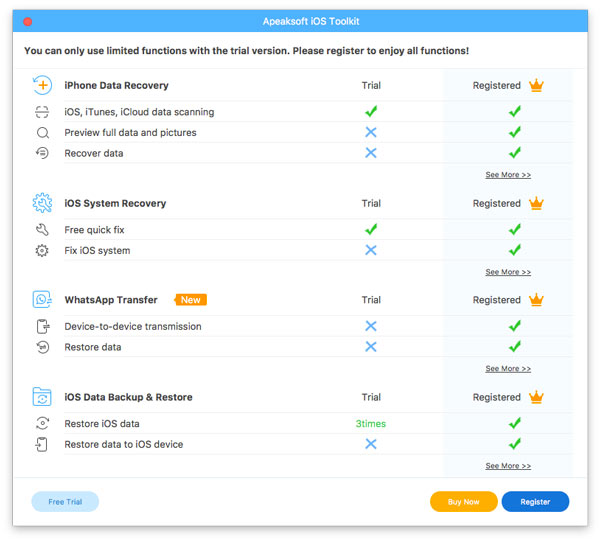Click the crown icon in iOS System Recovery header
The width and height of the screenshot is (600, 541).
tap(536, 203)
